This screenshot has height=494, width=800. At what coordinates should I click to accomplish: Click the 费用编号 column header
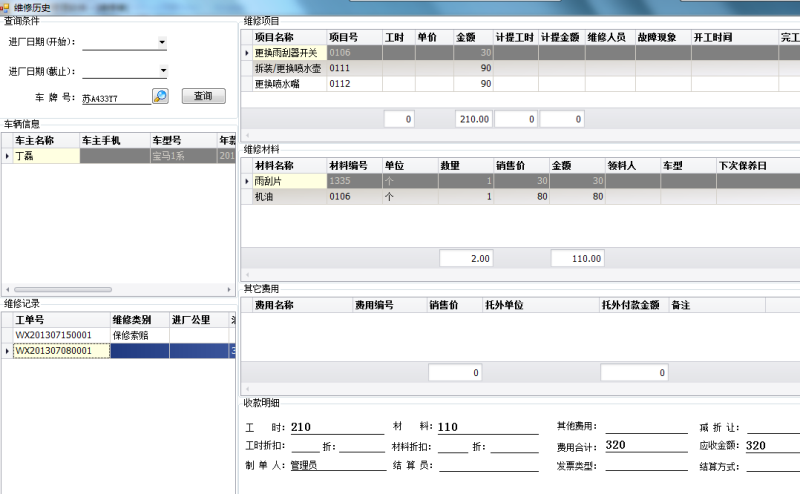390,305
